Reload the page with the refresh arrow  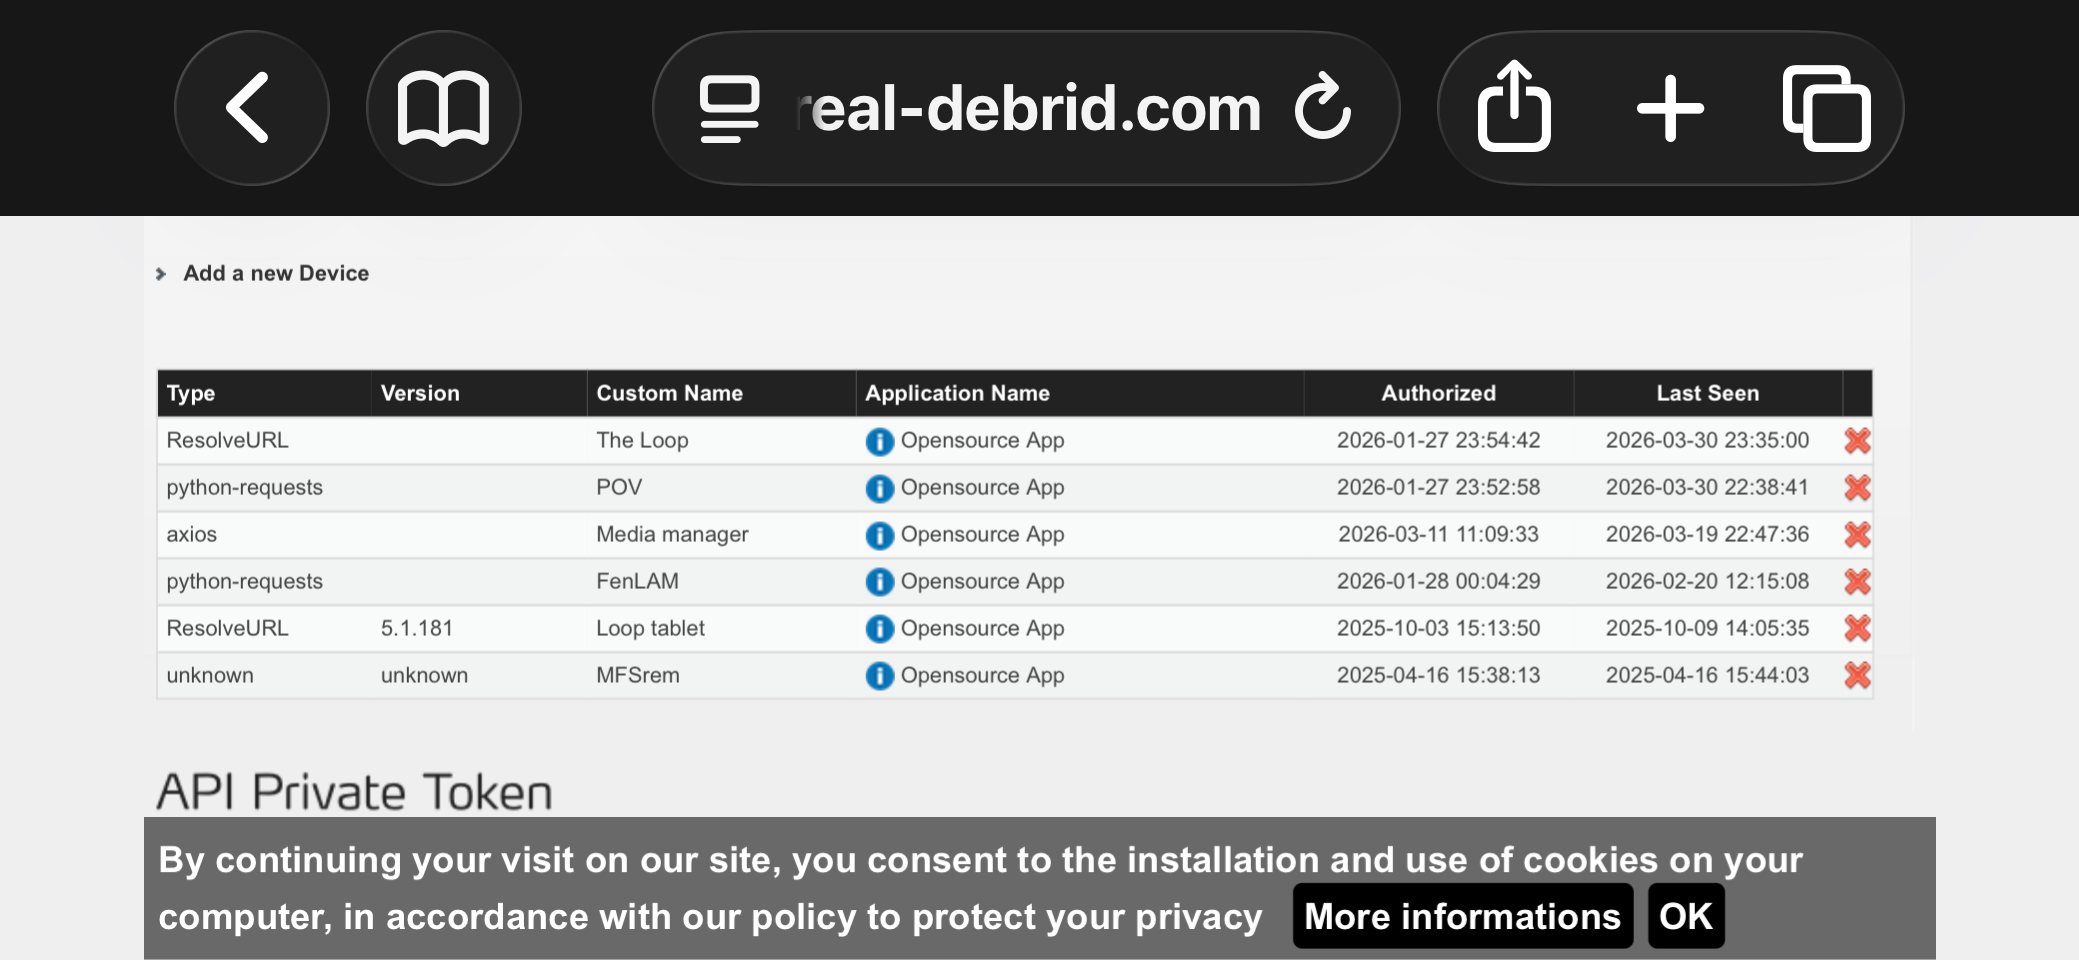(x=1322, y=106)
